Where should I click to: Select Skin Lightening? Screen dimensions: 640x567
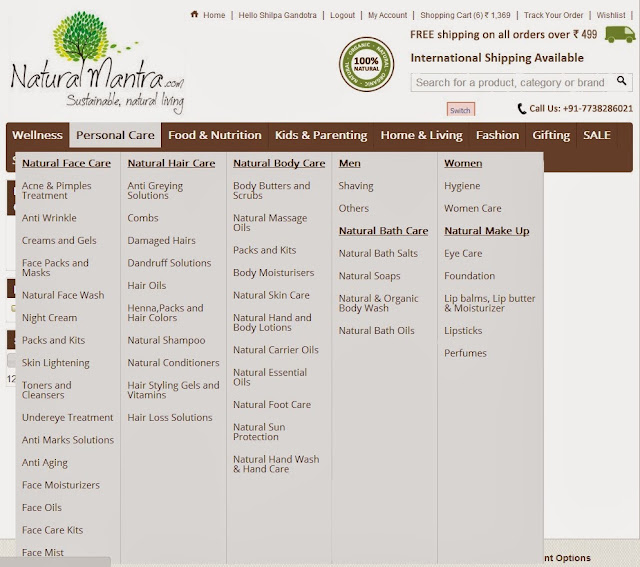pos(56,363)
